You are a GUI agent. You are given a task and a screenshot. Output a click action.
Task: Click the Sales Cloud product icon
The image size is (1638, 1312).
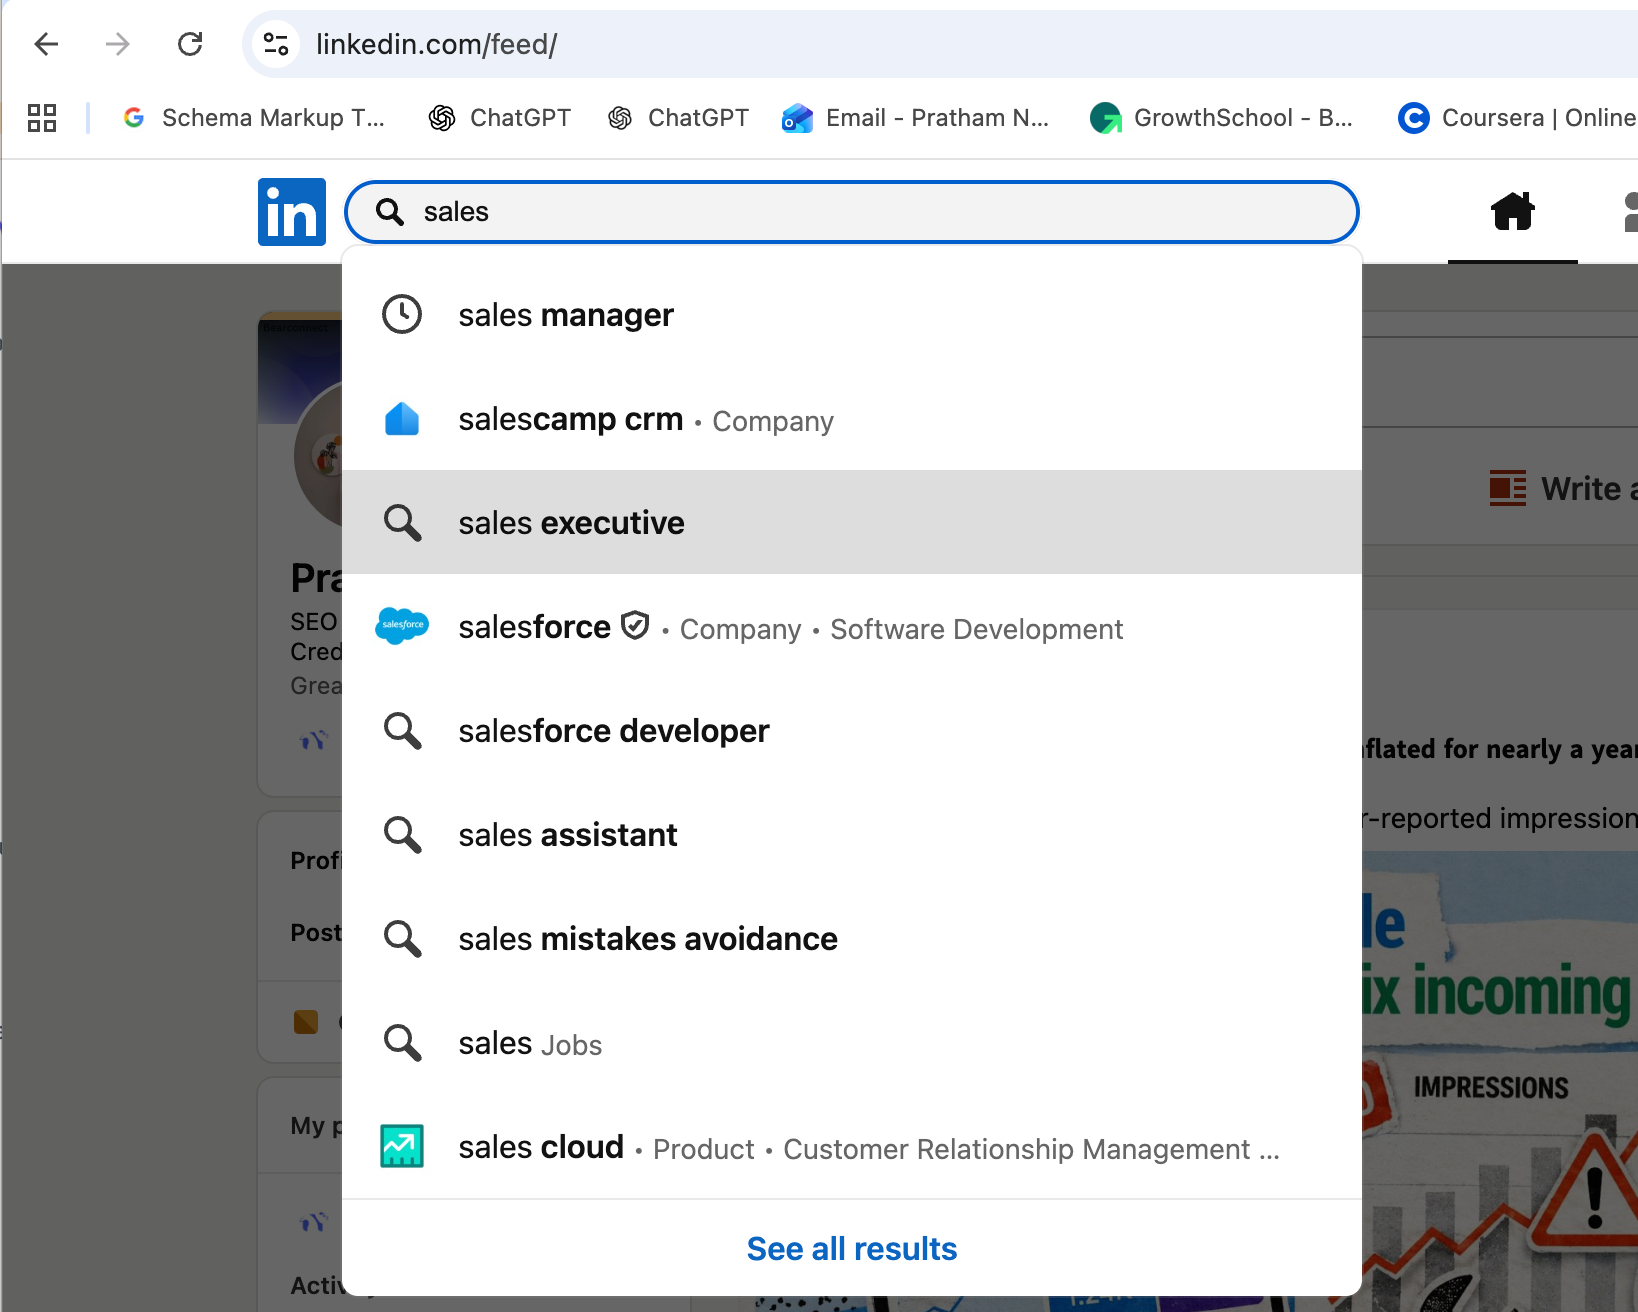[402, 1146]
